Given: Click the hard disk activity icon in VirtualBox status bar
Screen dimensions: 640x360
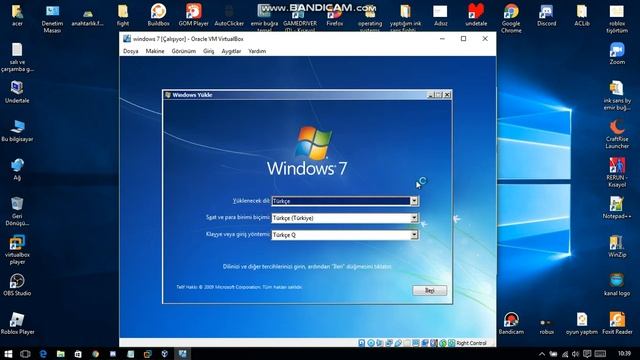Looking at the screenshot, I should [362, 343].
